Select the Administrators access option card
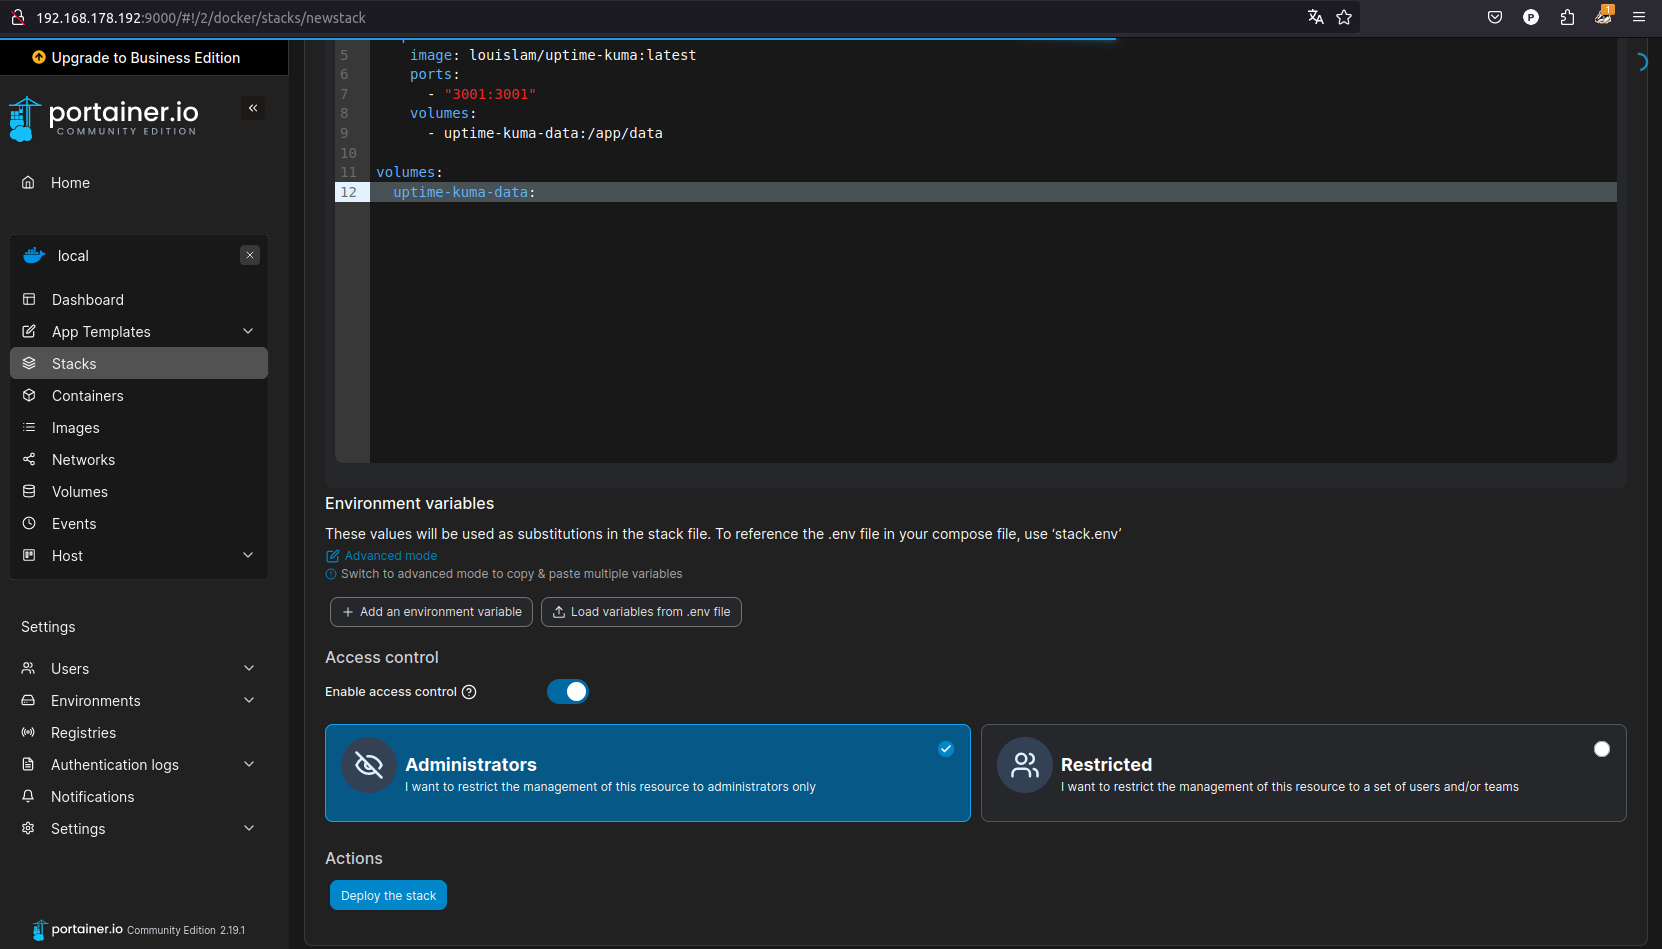The image size is (1662, 949). (647, 773)
